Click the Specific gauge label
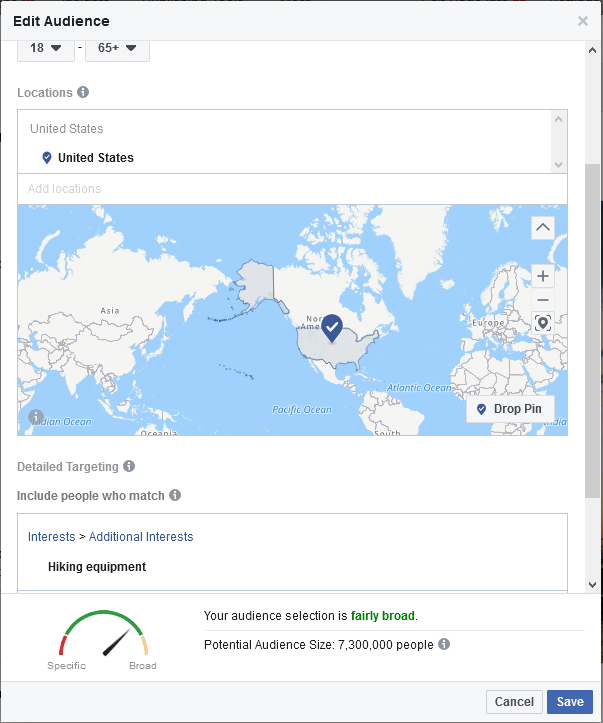603x723 pixels. pos(66,665)
